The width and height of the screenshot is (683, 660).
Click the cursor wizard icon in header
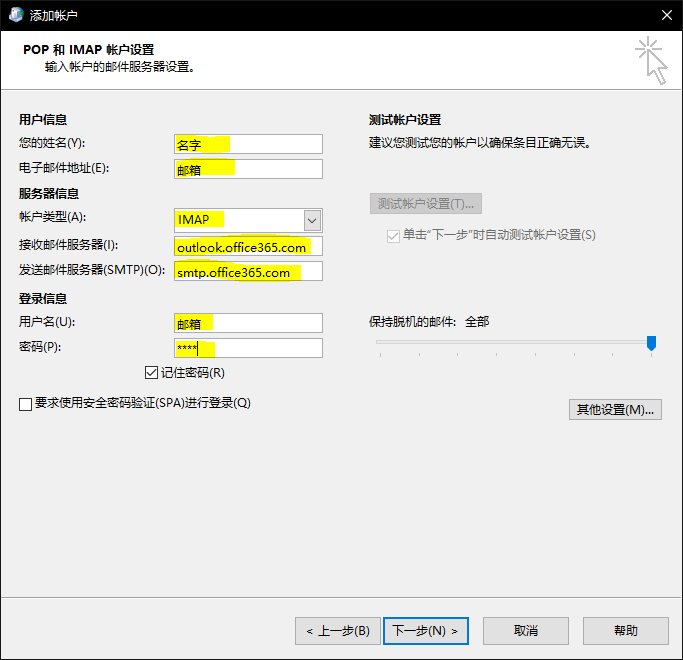652,61
